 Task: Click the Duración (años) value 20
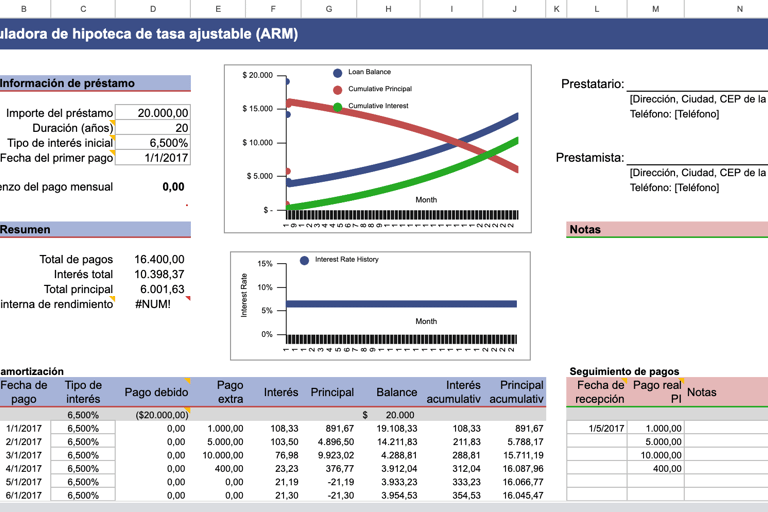(x=153, y=128)
